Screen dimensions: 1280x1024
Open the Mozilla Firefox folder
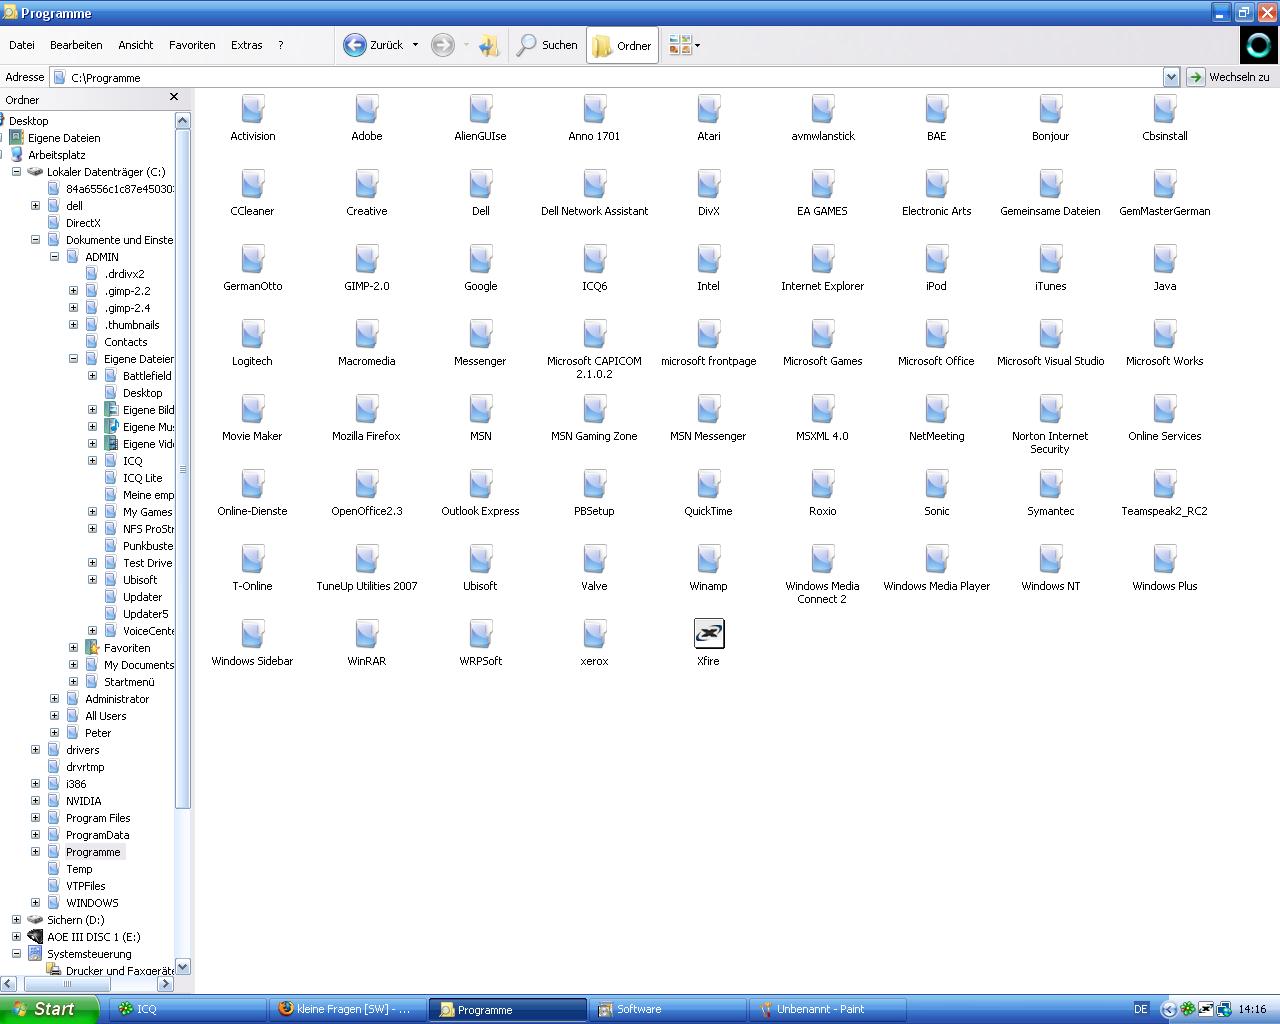pos(366,410)
